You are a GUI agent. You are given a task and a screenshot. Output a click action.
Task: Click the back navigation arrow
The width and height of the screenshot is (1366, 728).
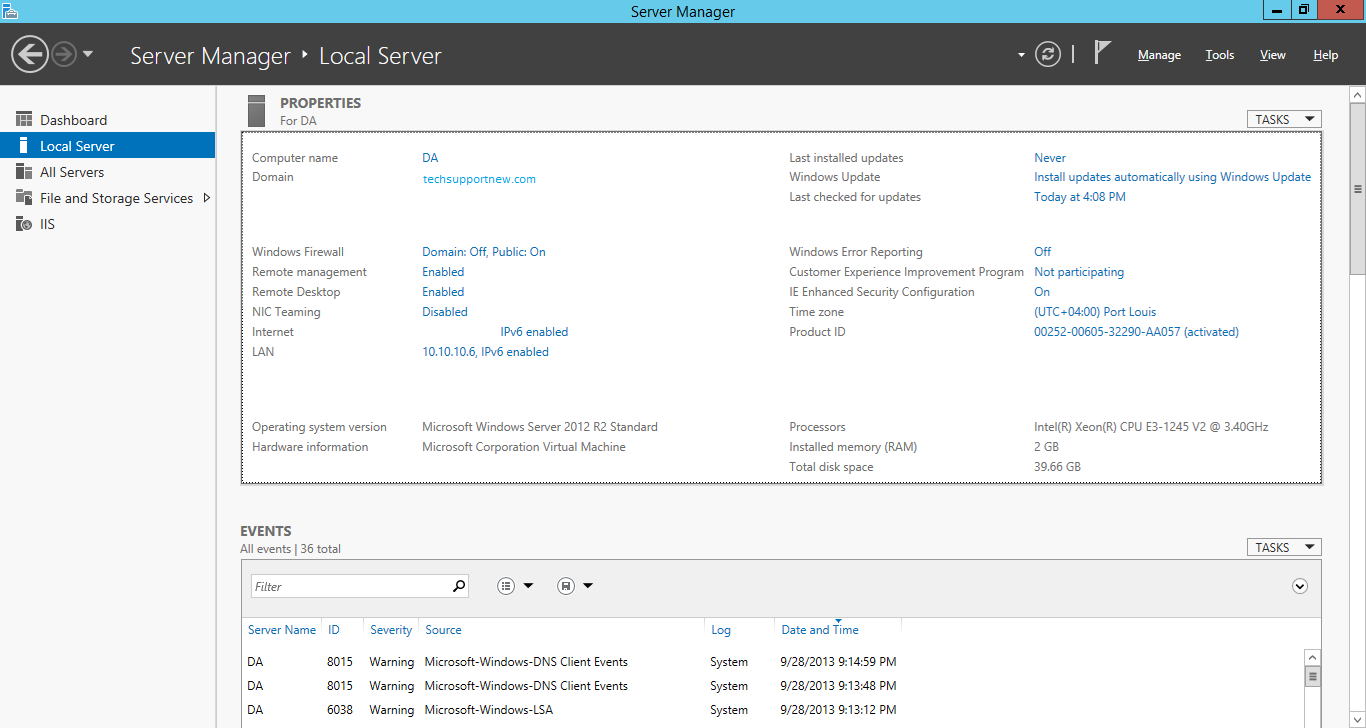(30, 54)
